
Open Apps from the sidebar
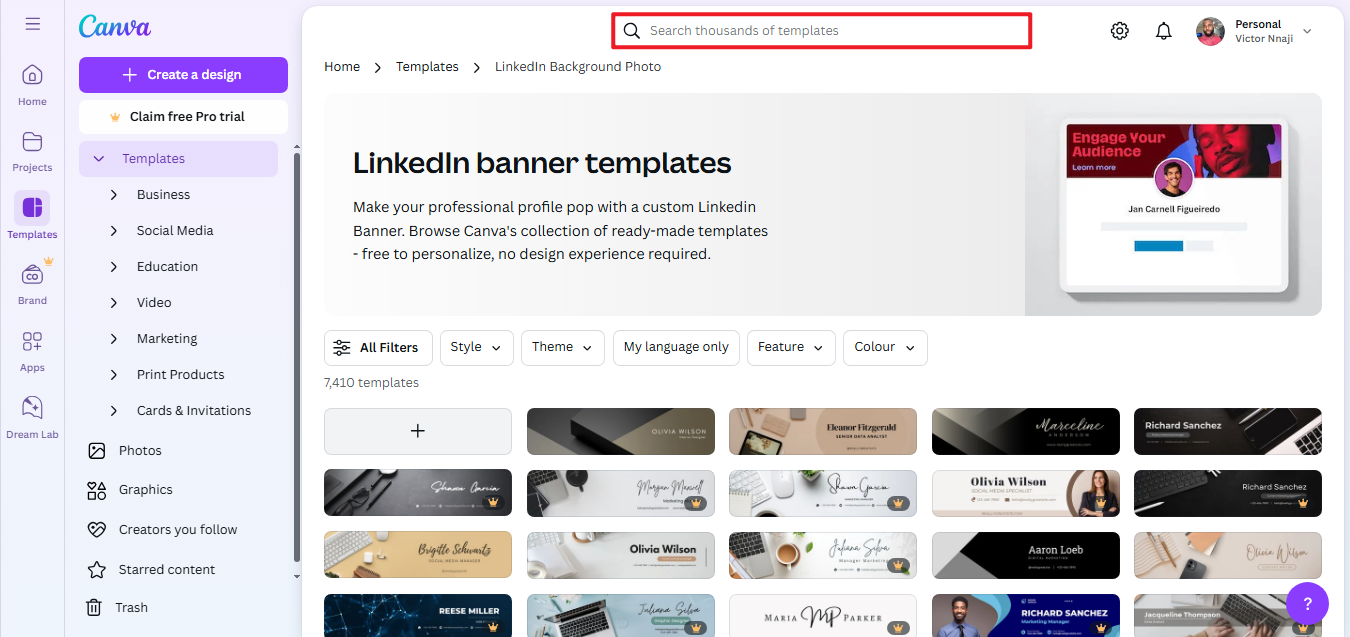click(x=31, y=350)
